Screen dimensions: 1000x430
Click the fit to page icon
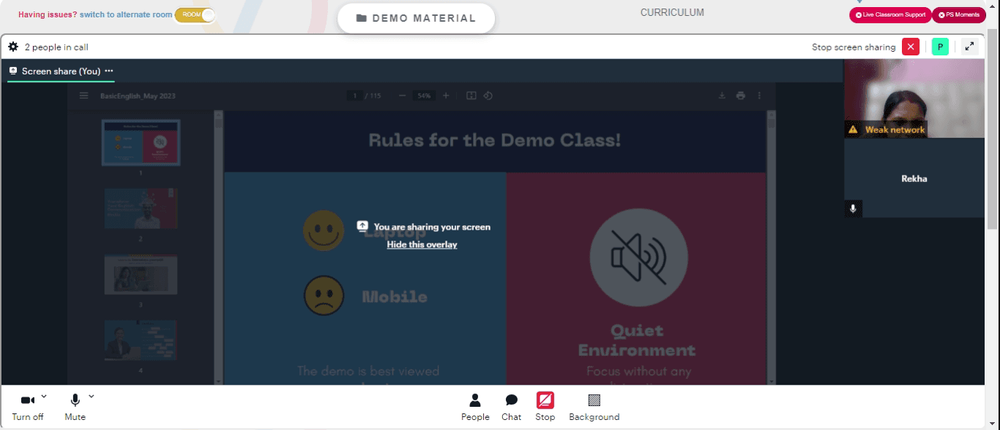[x=471, y=96]
